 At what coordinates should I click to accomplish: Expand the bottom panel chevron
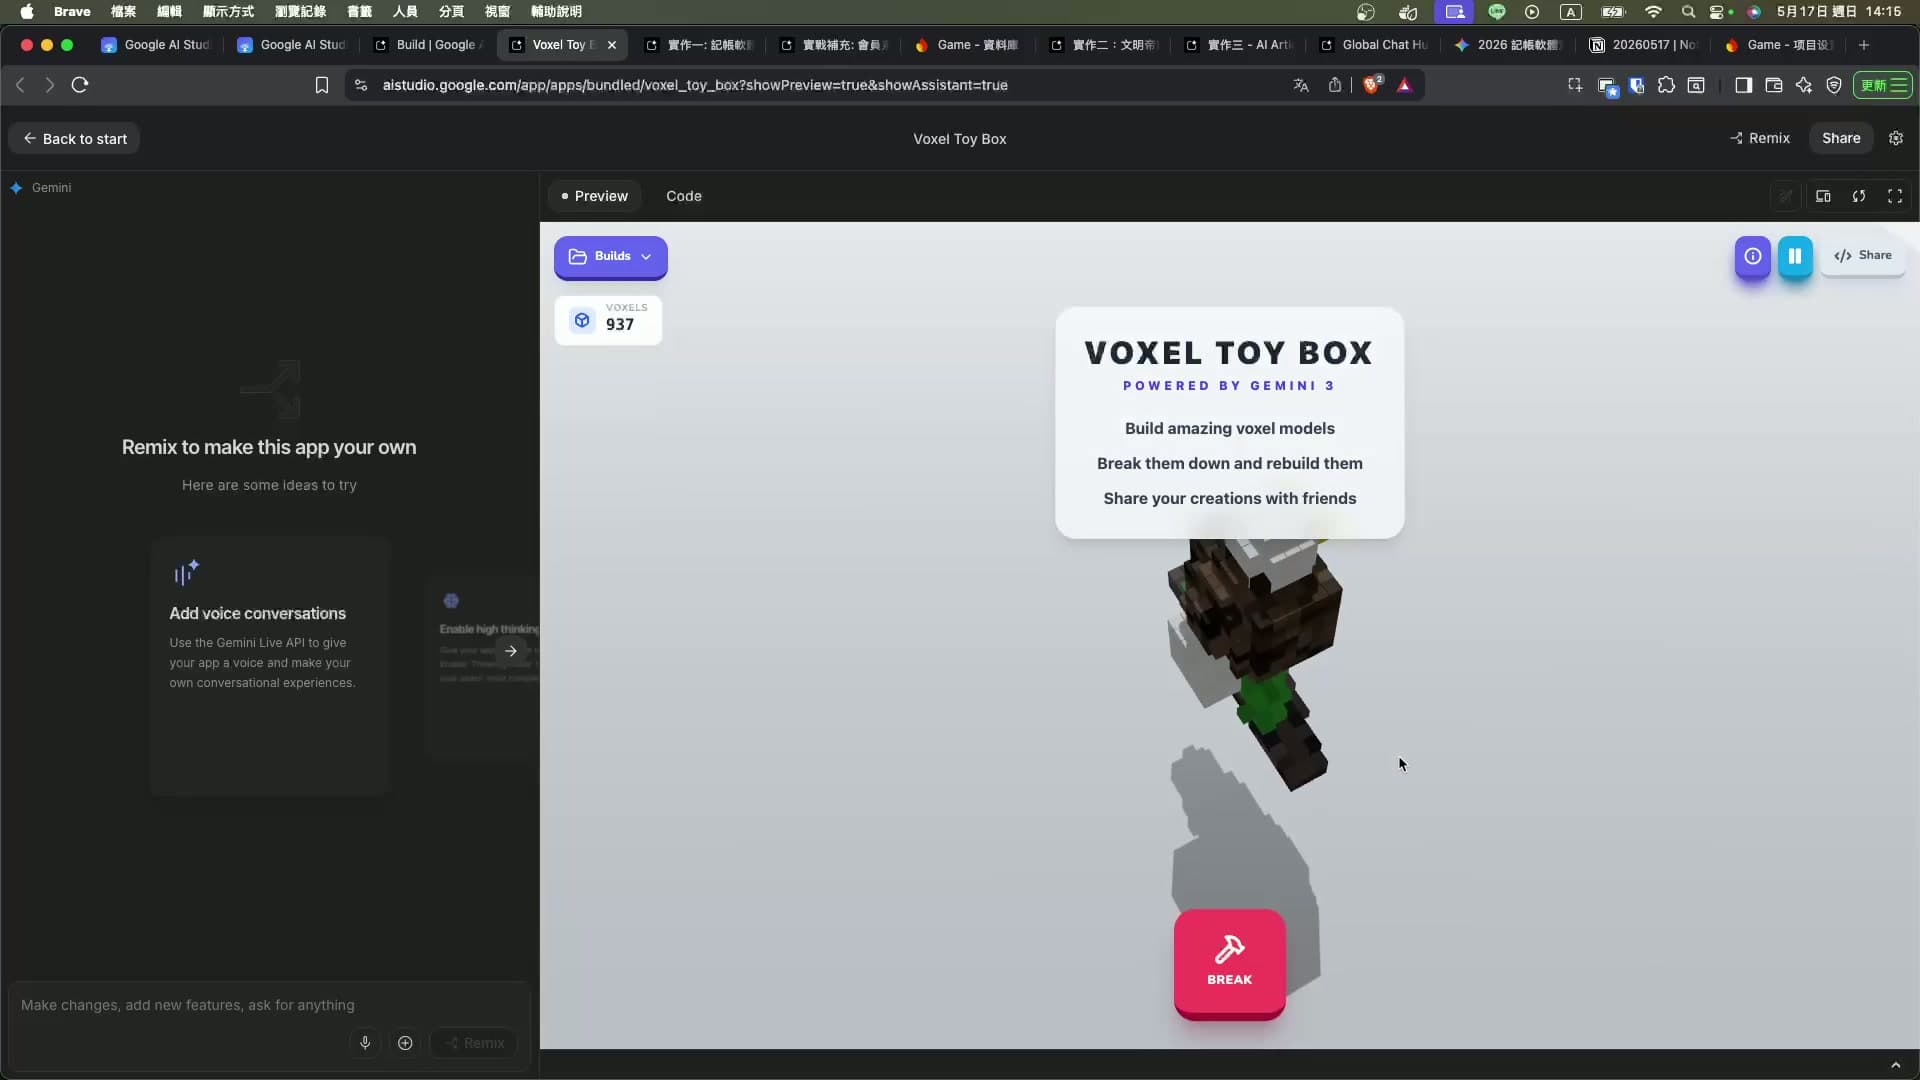click(1895, 1065)
